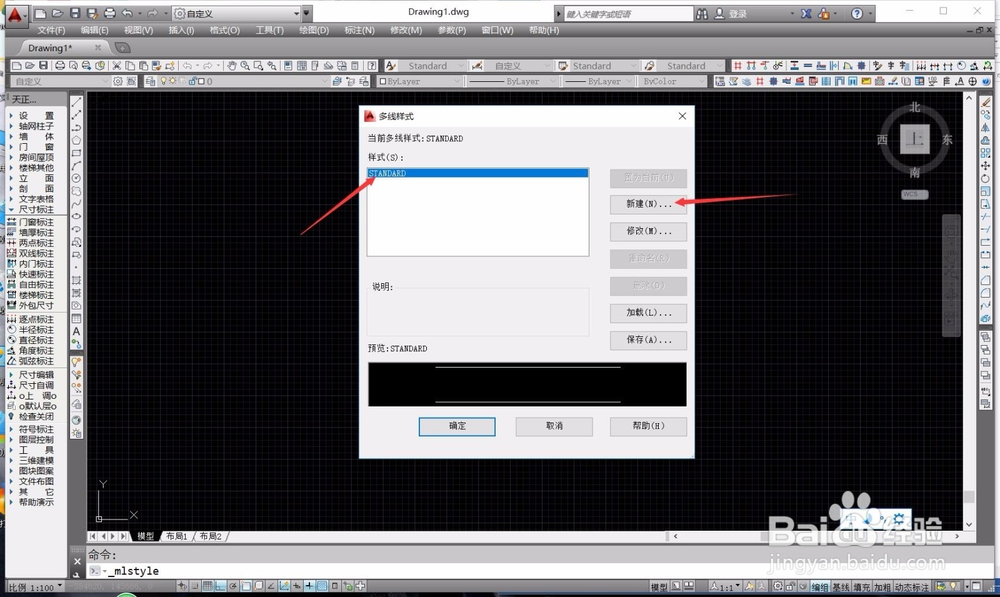1000x597 pixels.
Task: Select the Pan hand tool
Action: pos(232,66)
